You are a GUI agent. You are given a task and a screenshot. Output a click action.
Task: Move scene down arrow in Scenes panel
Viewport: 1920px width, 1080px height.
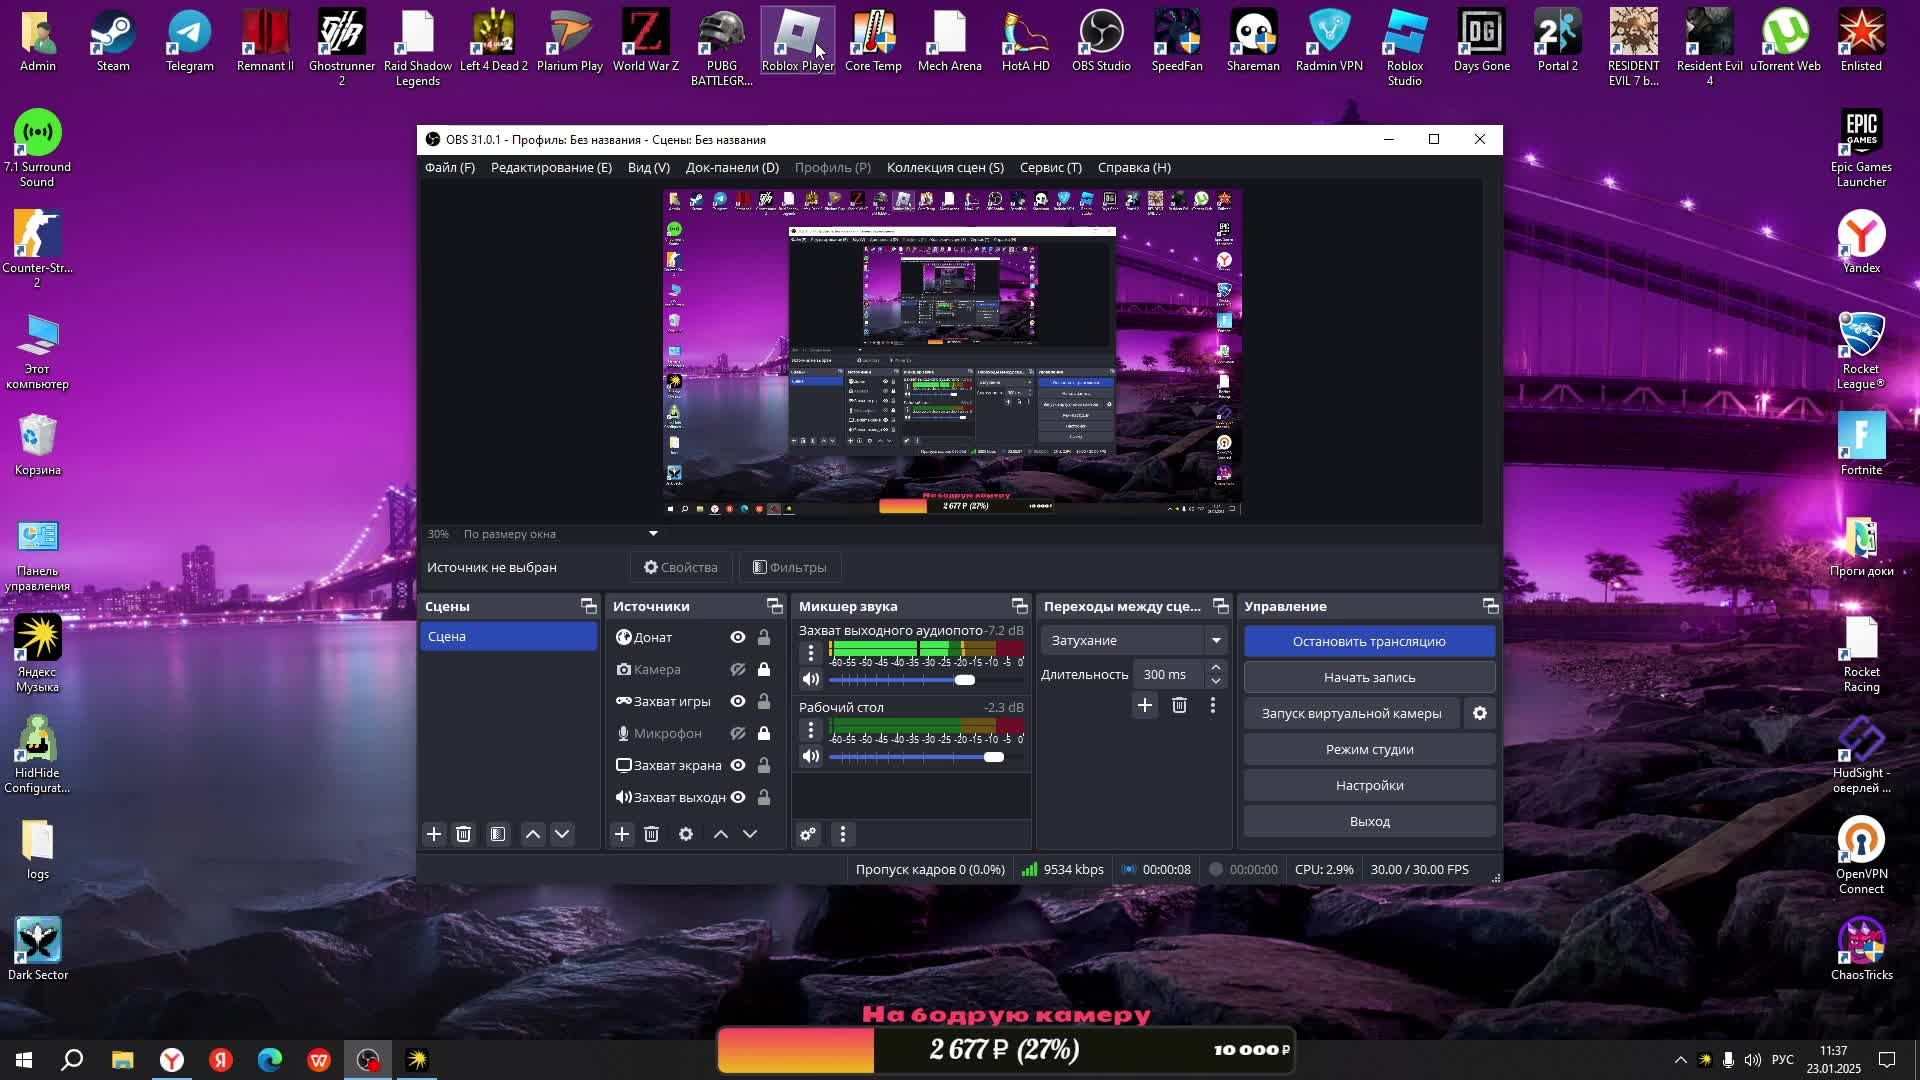[562, 834]
